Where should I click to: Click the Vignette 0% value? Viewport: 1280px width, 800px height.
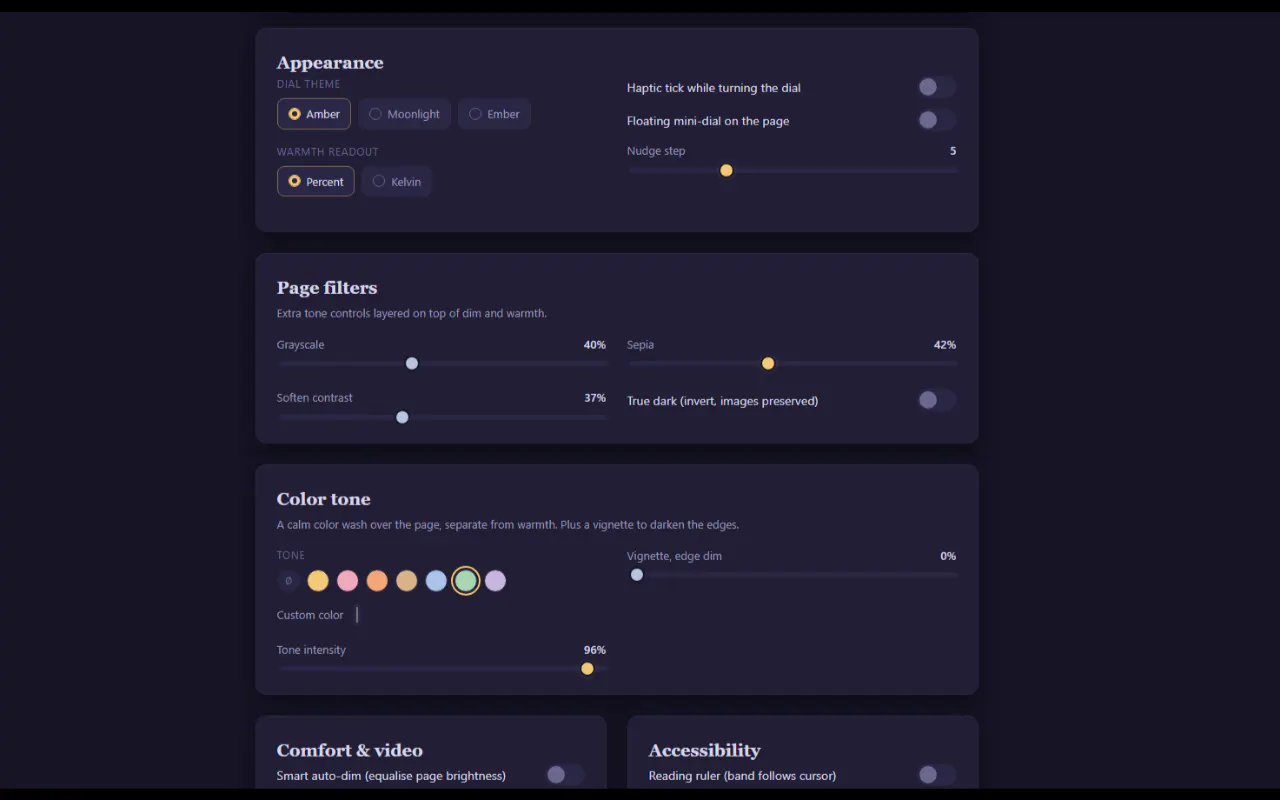point(948,556)
